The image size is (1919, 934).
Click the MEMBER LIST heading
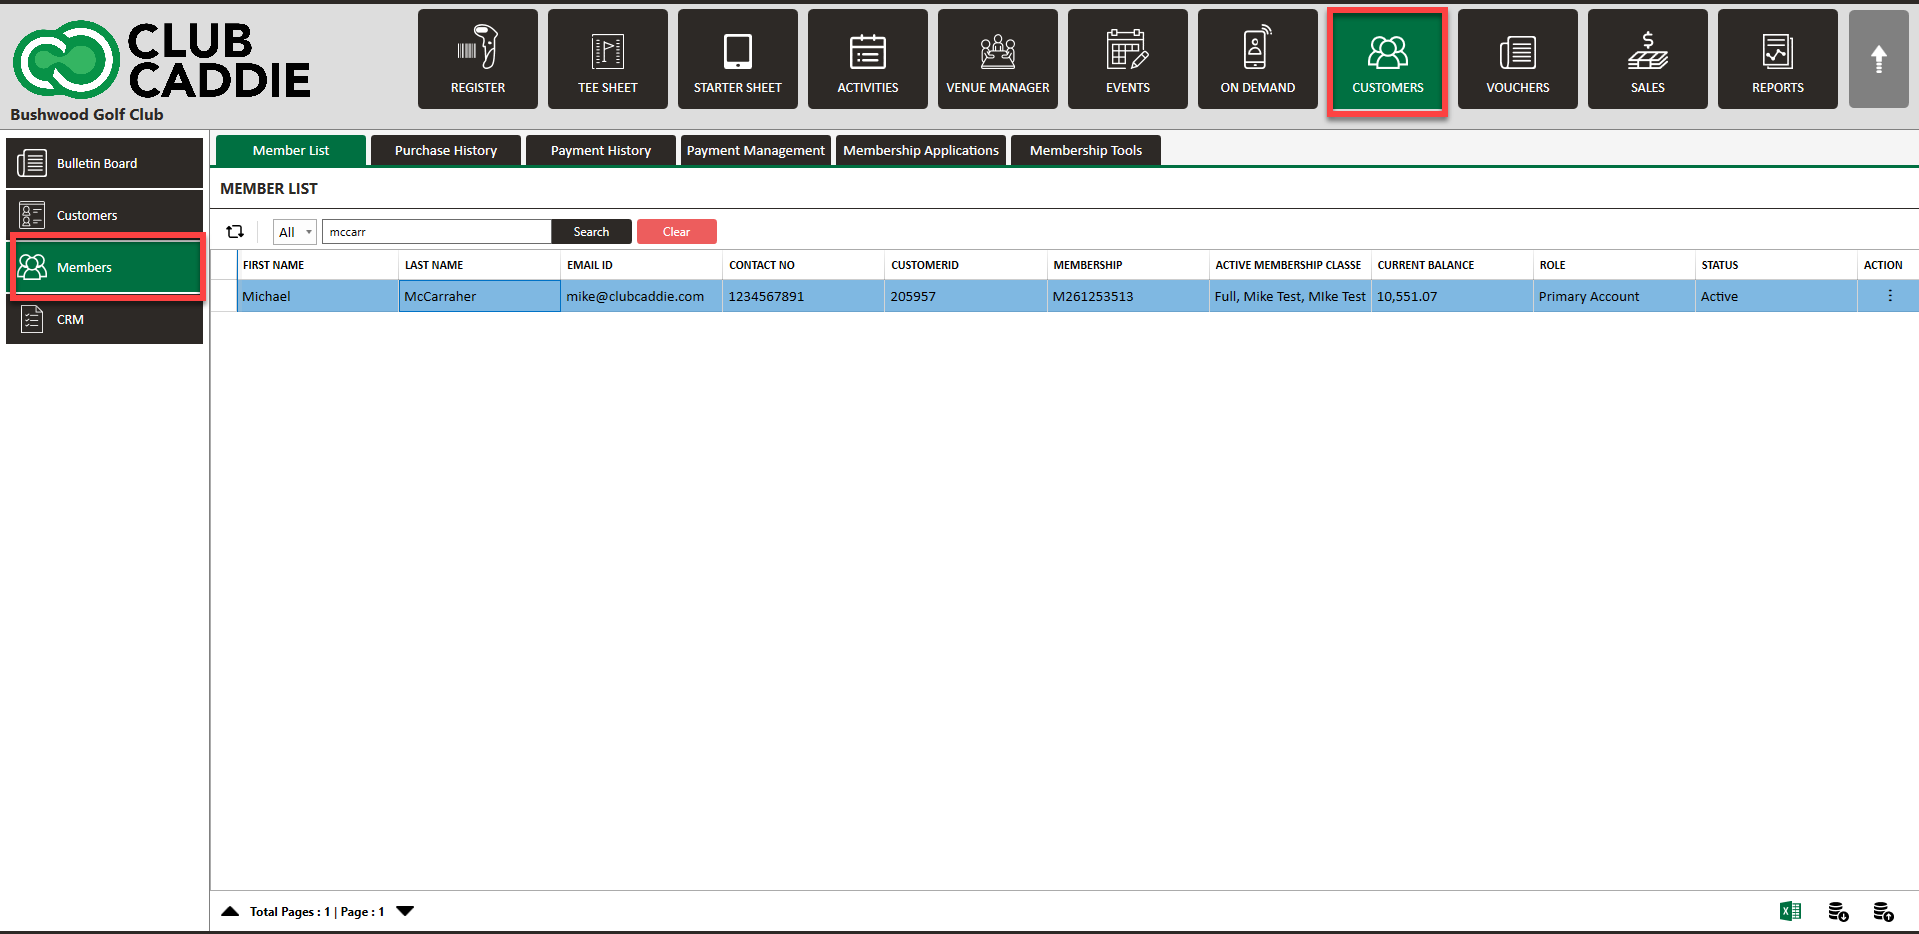[269, 188]
